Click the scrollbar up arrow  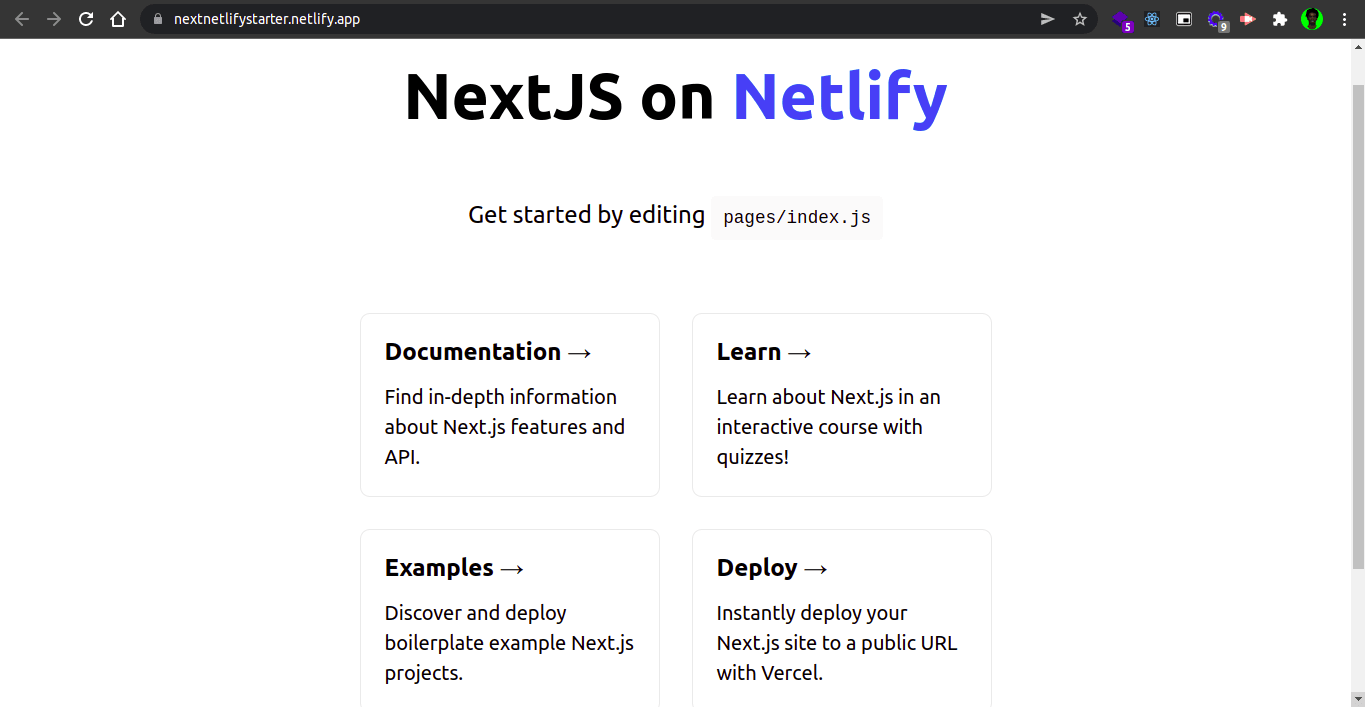click(x=1357, y=47)
